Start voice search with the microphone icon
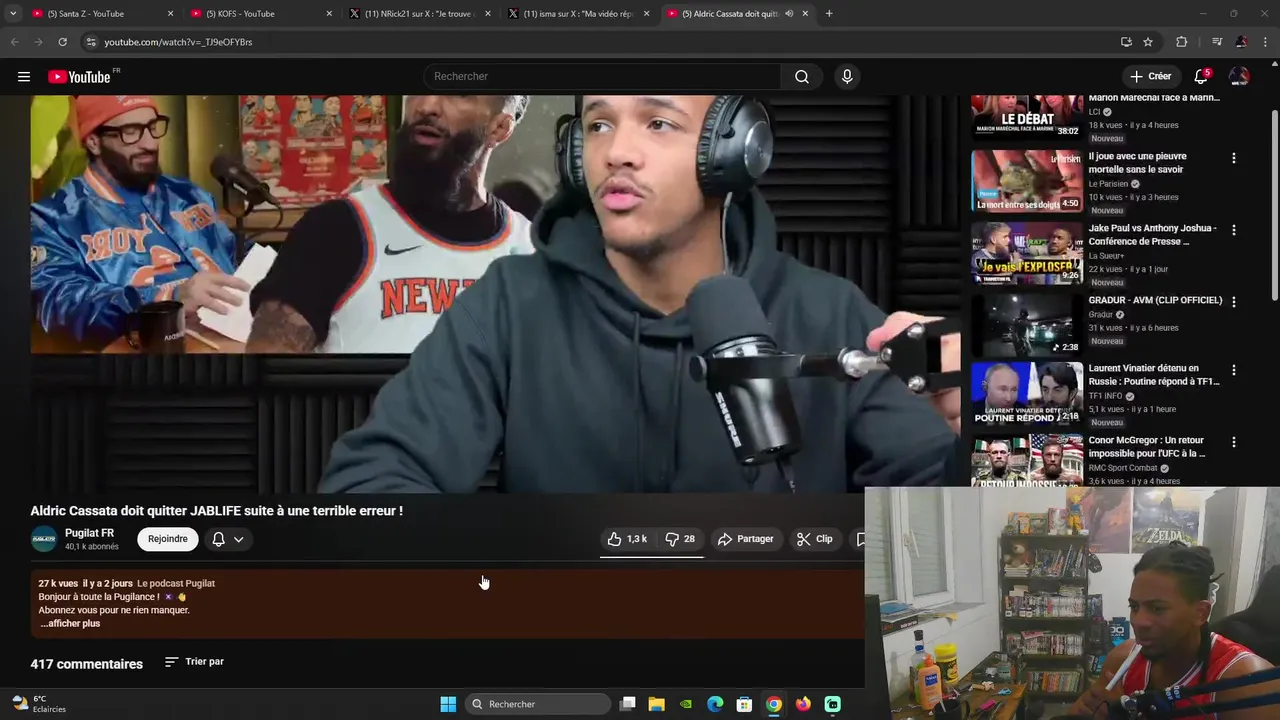The image size is (1280, 720). (x=847, y=77)
